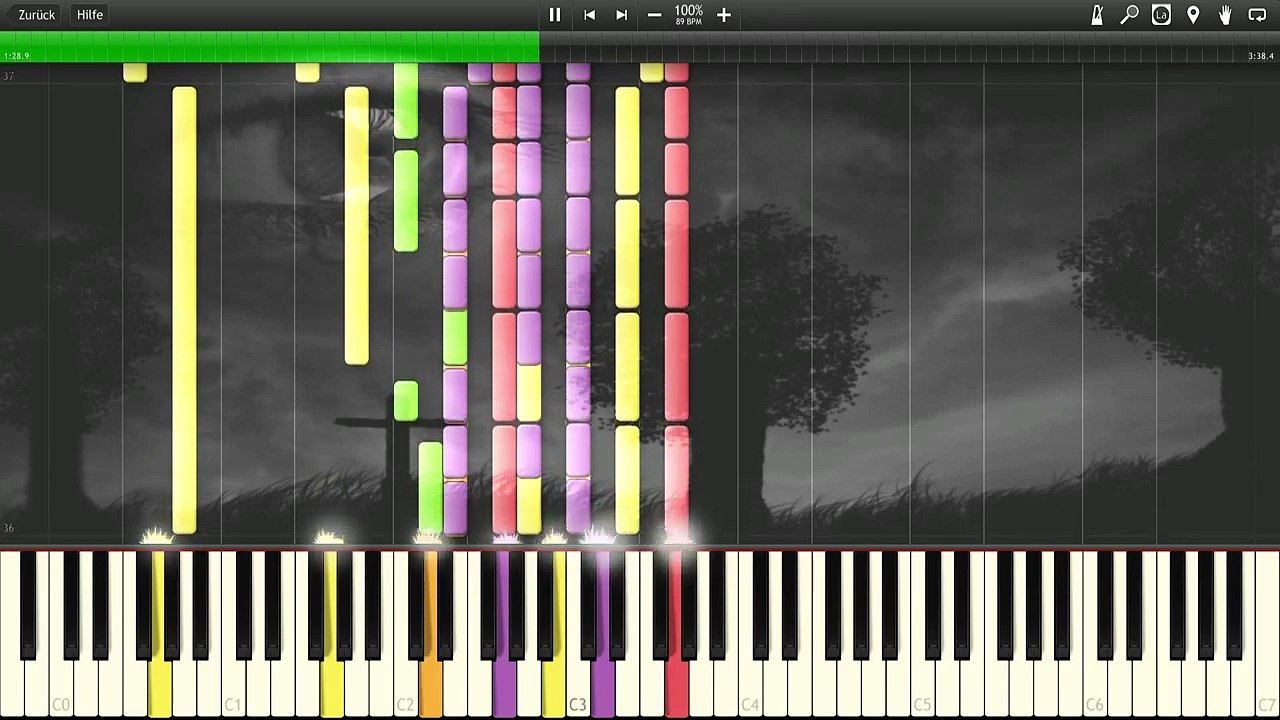Click the elapsed time 1:28.9 label

pos(16,57)
